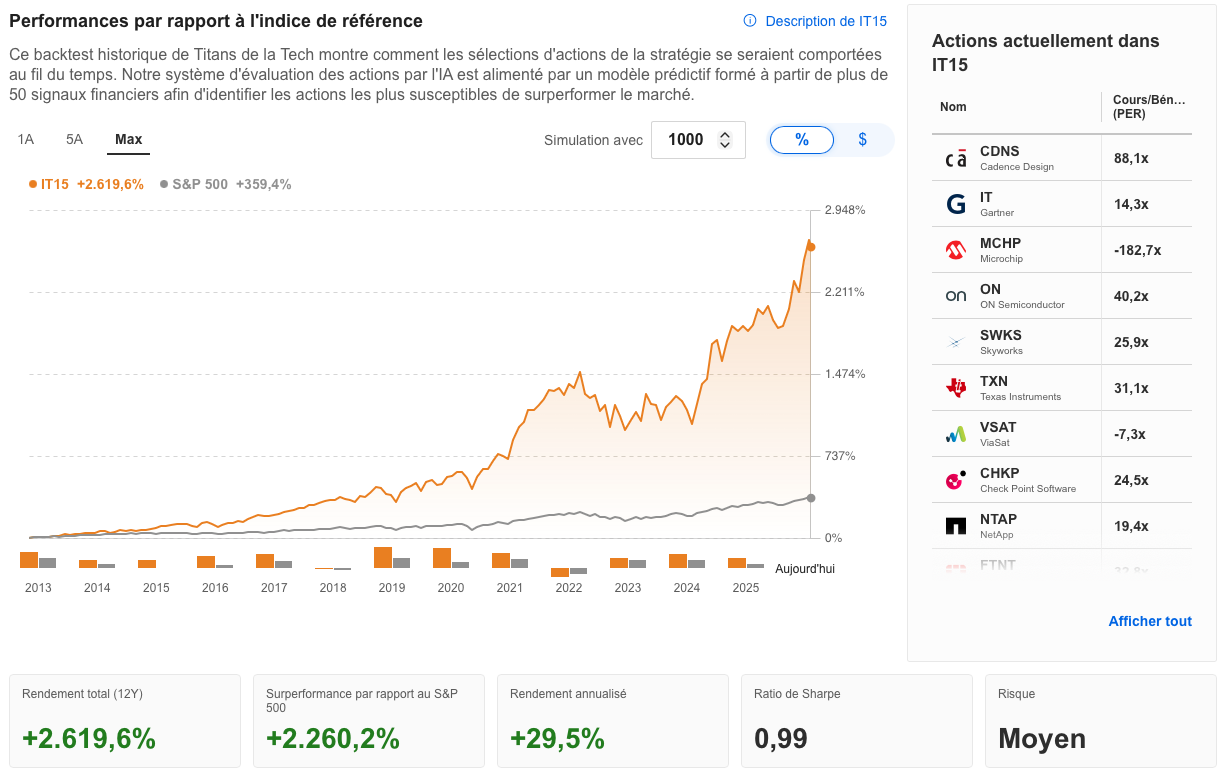This screenshot has width=1229, height=784.
Task: Click the NetApp logo icon
Action: (x=956, y=526)
